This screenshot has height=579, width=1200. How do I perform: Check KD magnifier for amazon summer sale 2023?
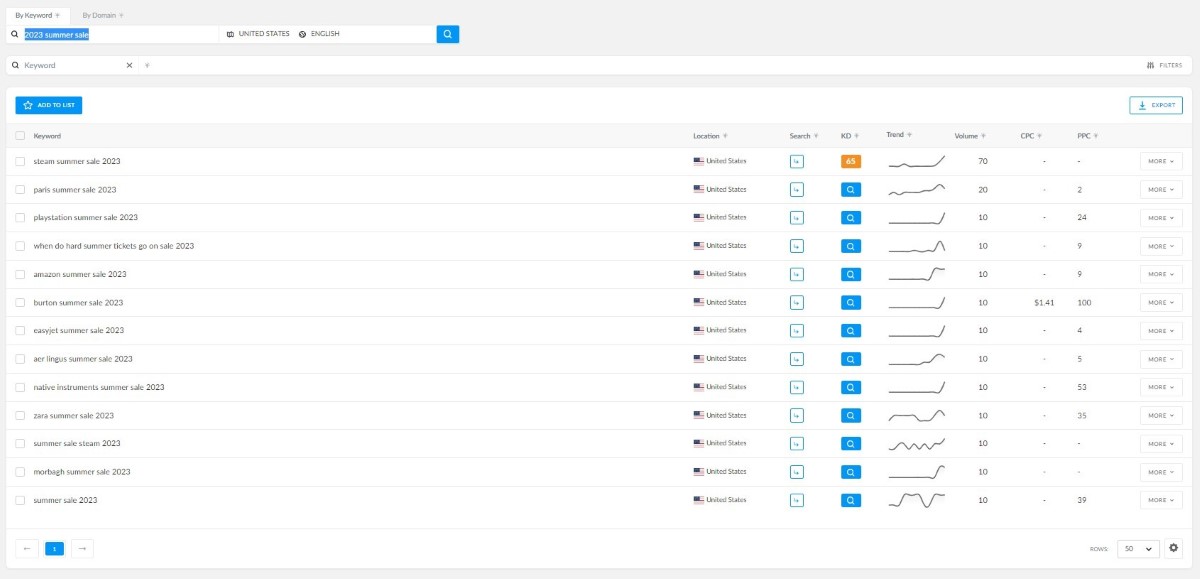[851, 274]
